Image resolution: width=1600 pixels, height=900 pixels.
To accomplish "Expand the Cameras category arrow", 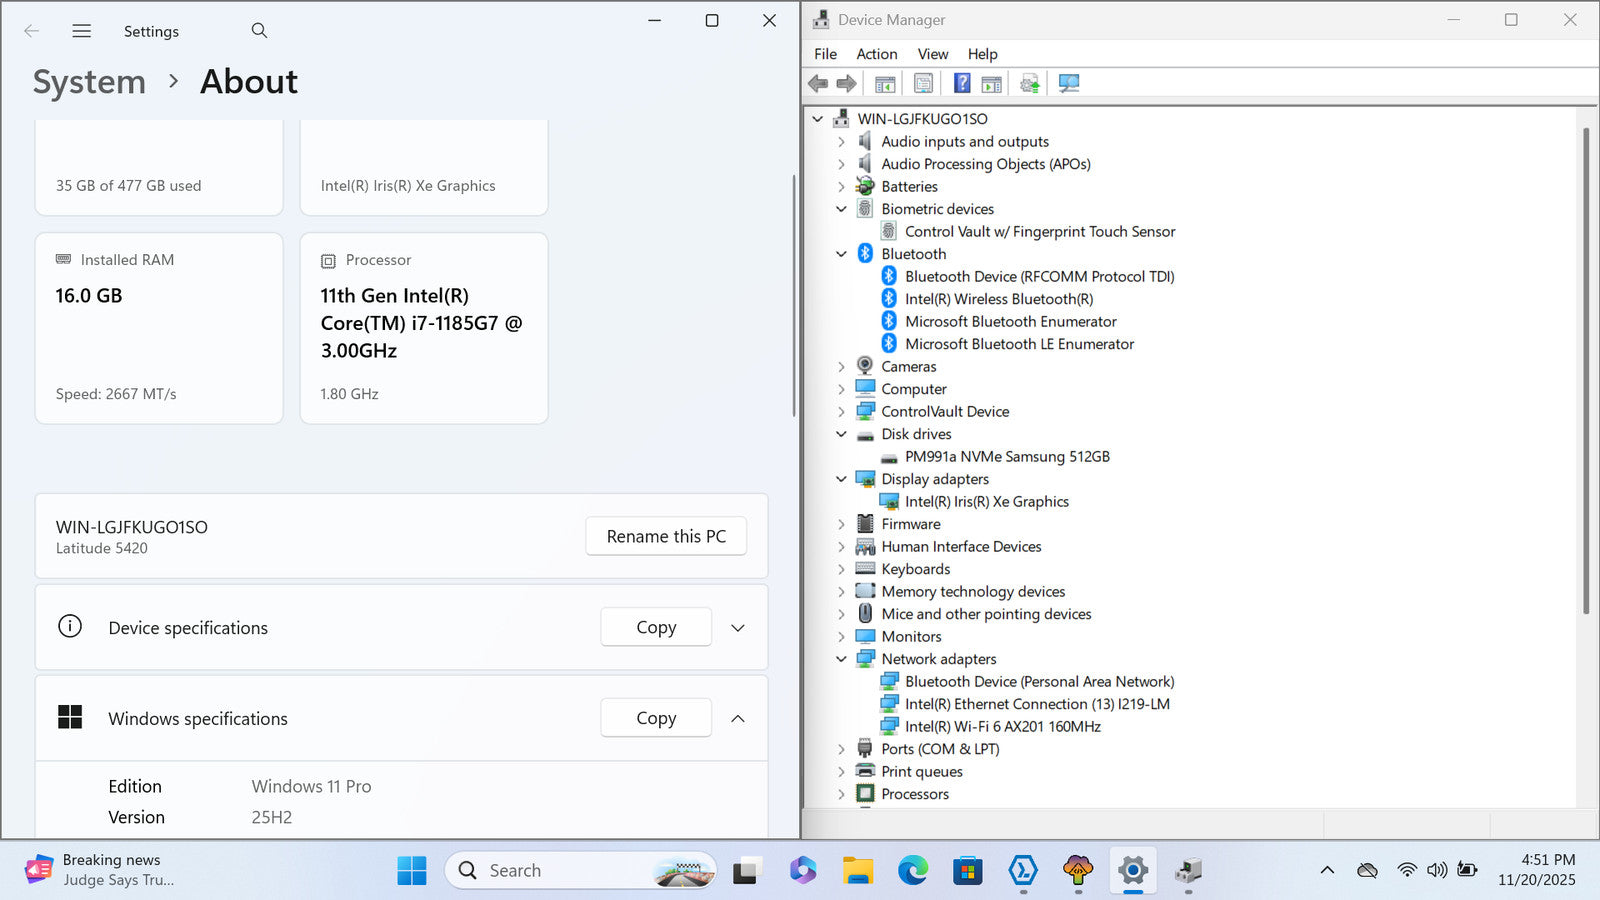I will [841, 367].
